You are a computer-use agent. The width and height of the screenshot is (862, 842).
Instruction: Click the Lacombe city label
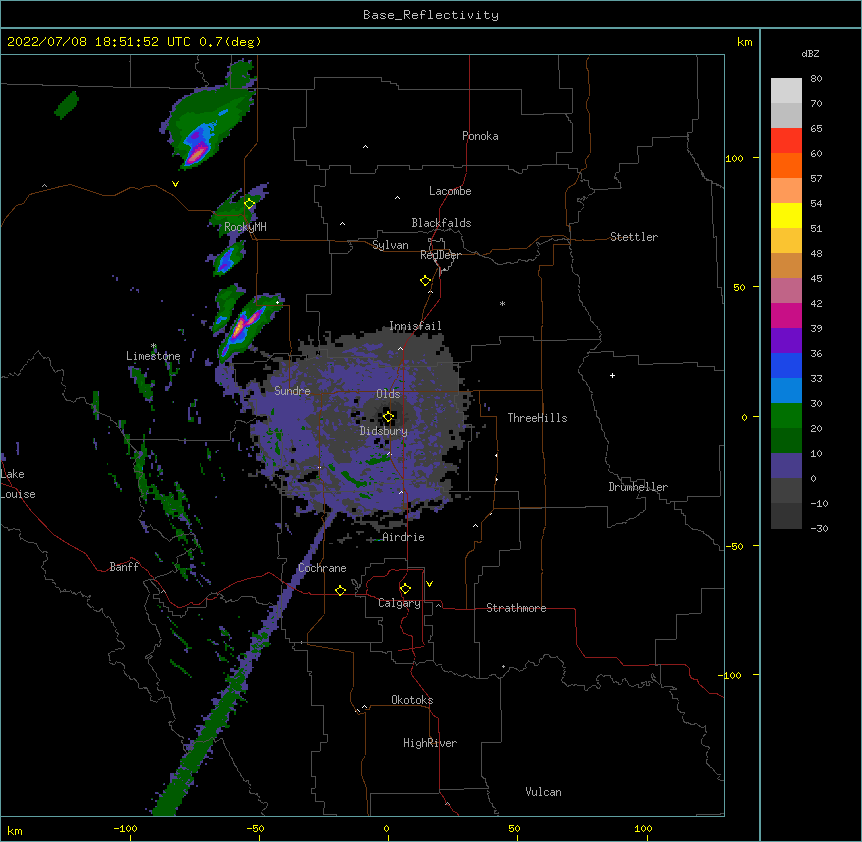[x=450, y=191]
